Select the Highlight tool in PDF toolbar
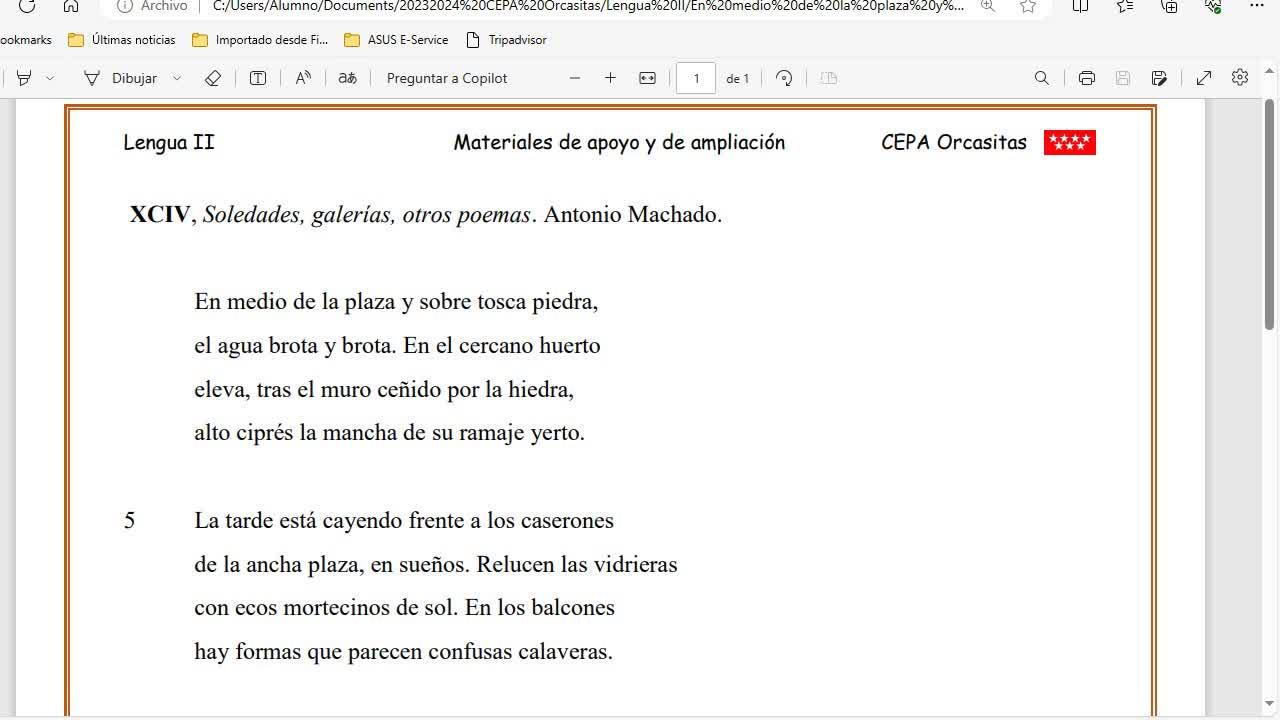 tap(24, 78)
